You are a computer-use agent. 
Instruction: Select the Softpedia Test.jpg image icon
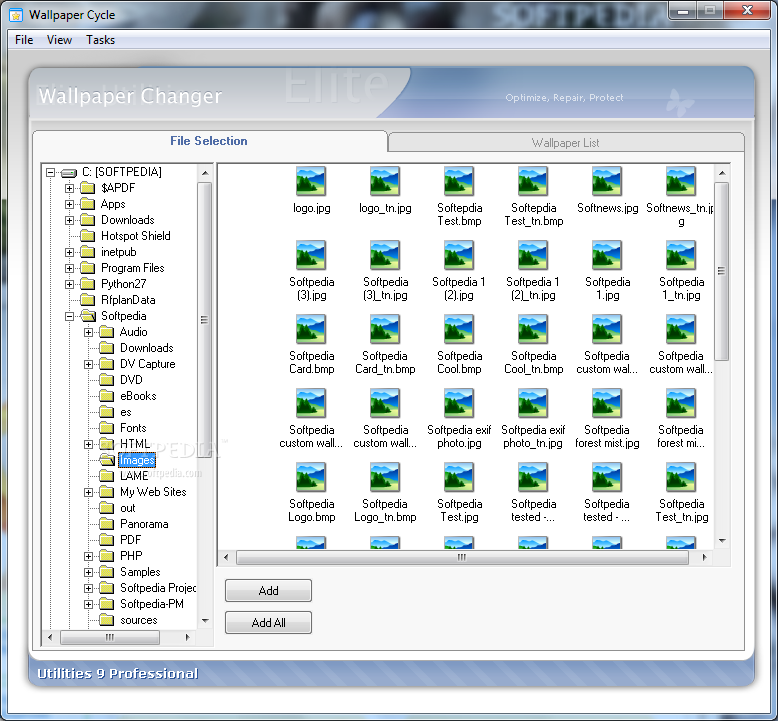click(459, 477)
